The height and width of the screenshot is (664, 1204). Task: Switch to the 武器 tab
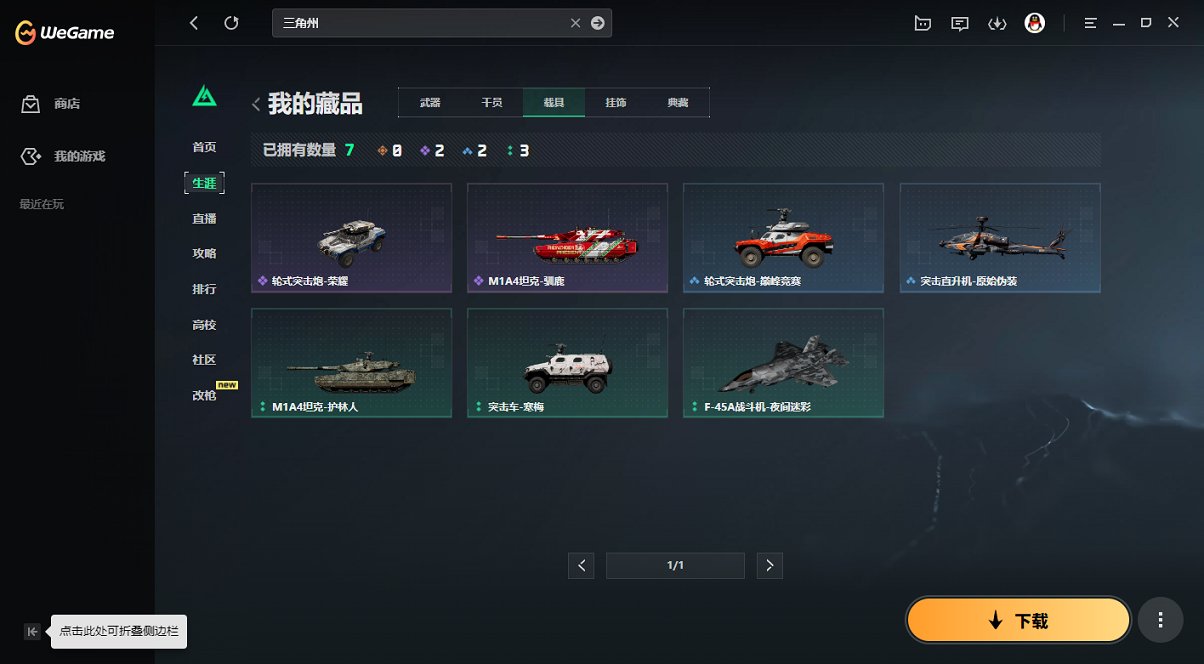(430, 102)
